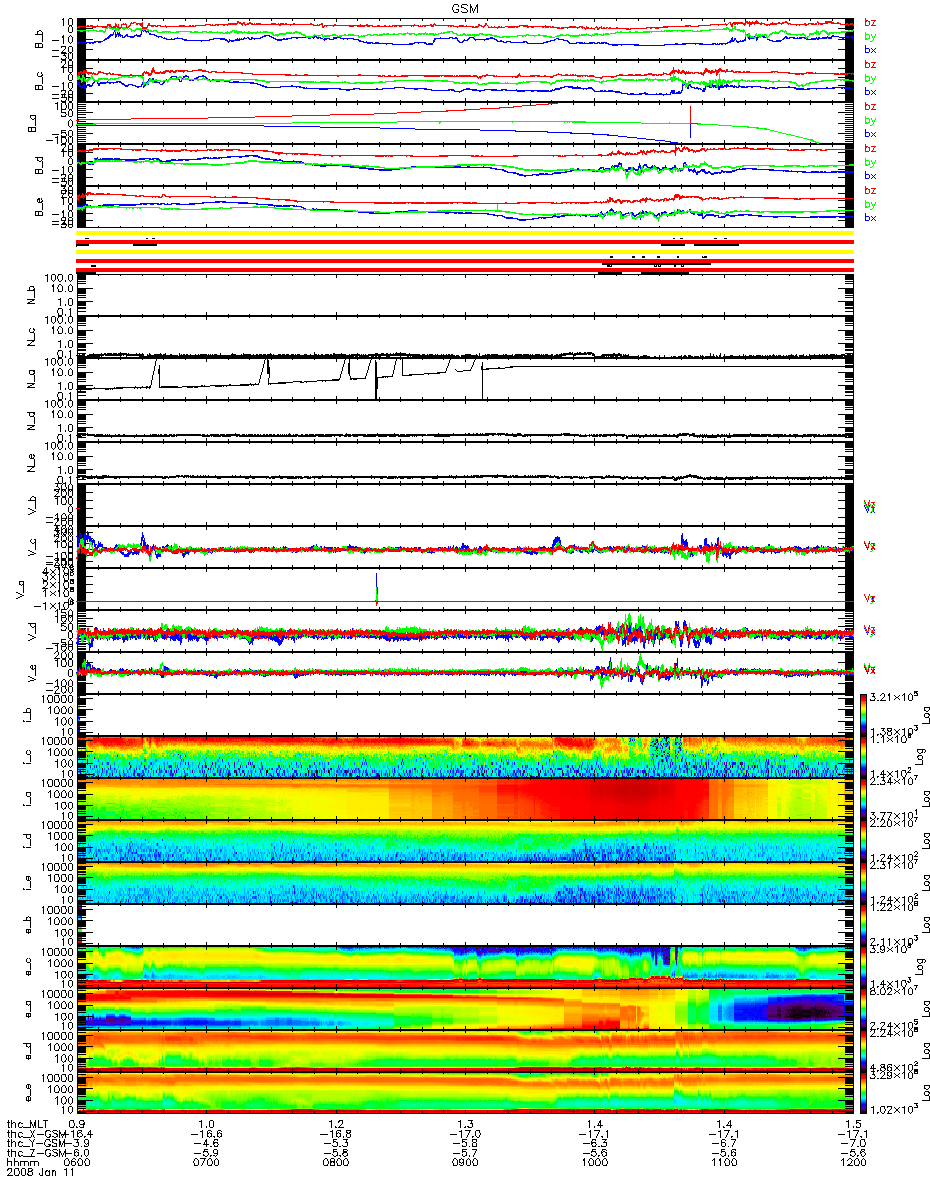Click the 1000 time tick label

click(x=594, y=1163)
